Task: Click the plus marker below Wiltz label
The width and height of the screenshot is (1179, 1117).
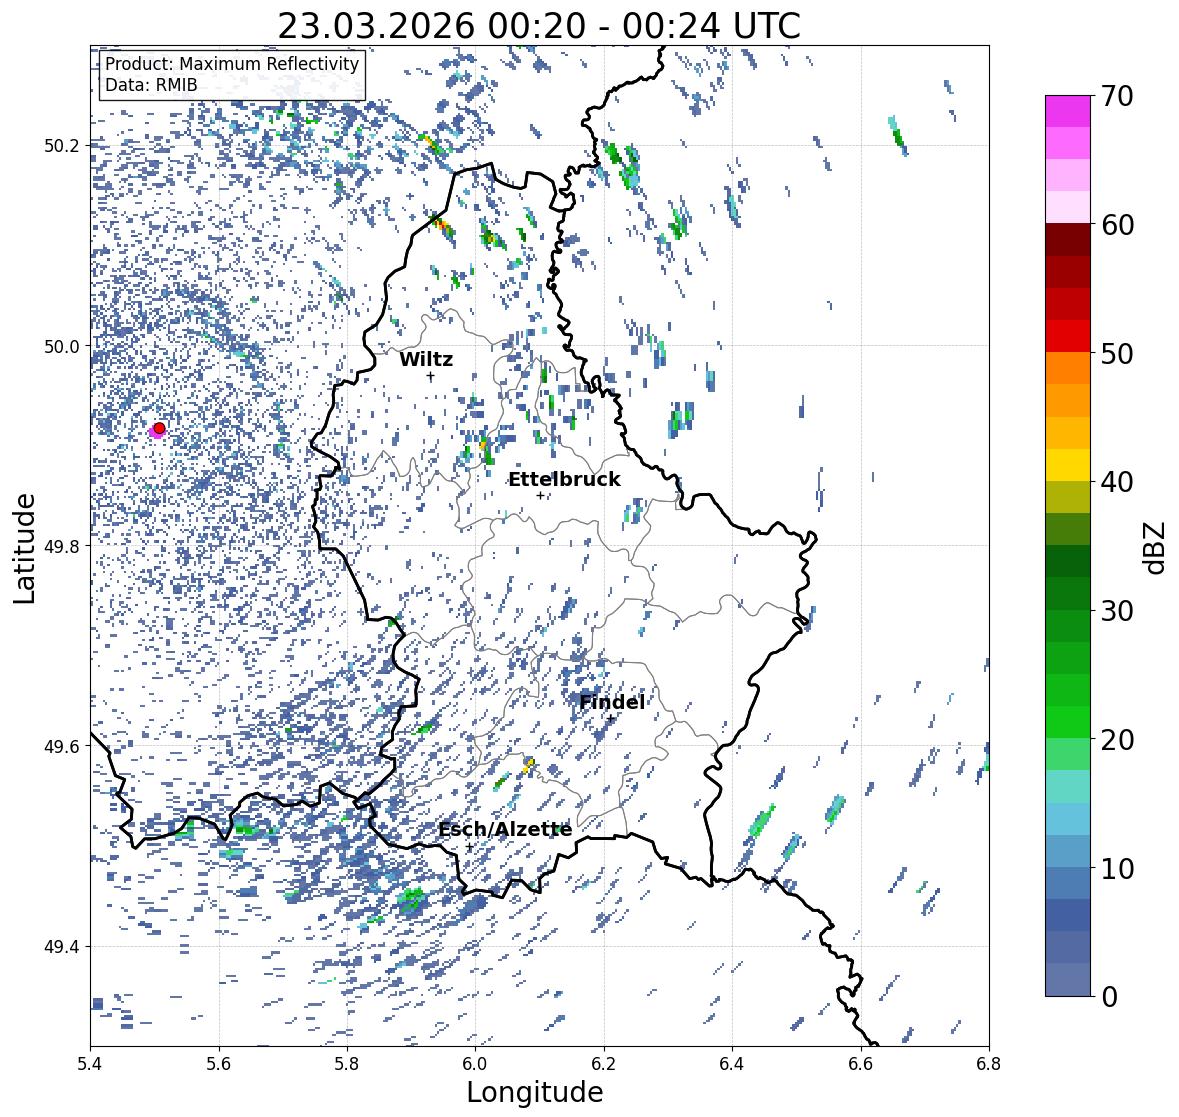Action: 430,376
